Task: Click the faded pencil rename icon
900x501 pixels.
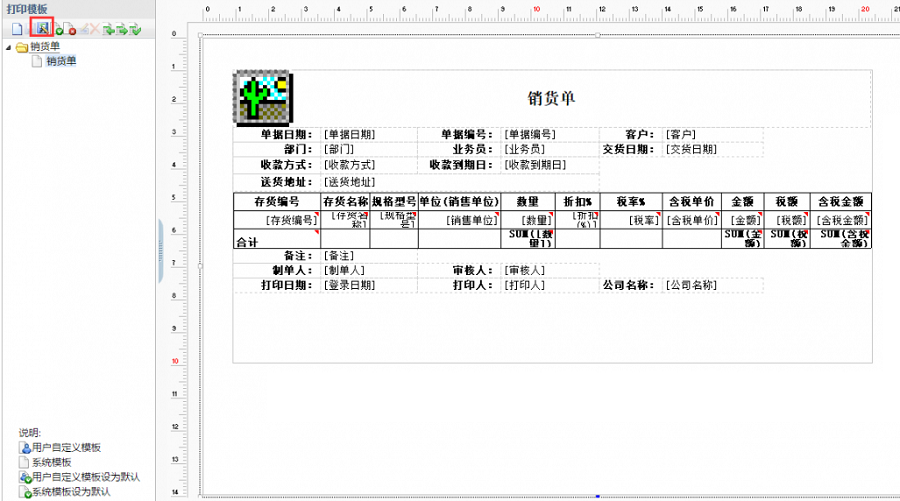Action: (x=84, y=29)
